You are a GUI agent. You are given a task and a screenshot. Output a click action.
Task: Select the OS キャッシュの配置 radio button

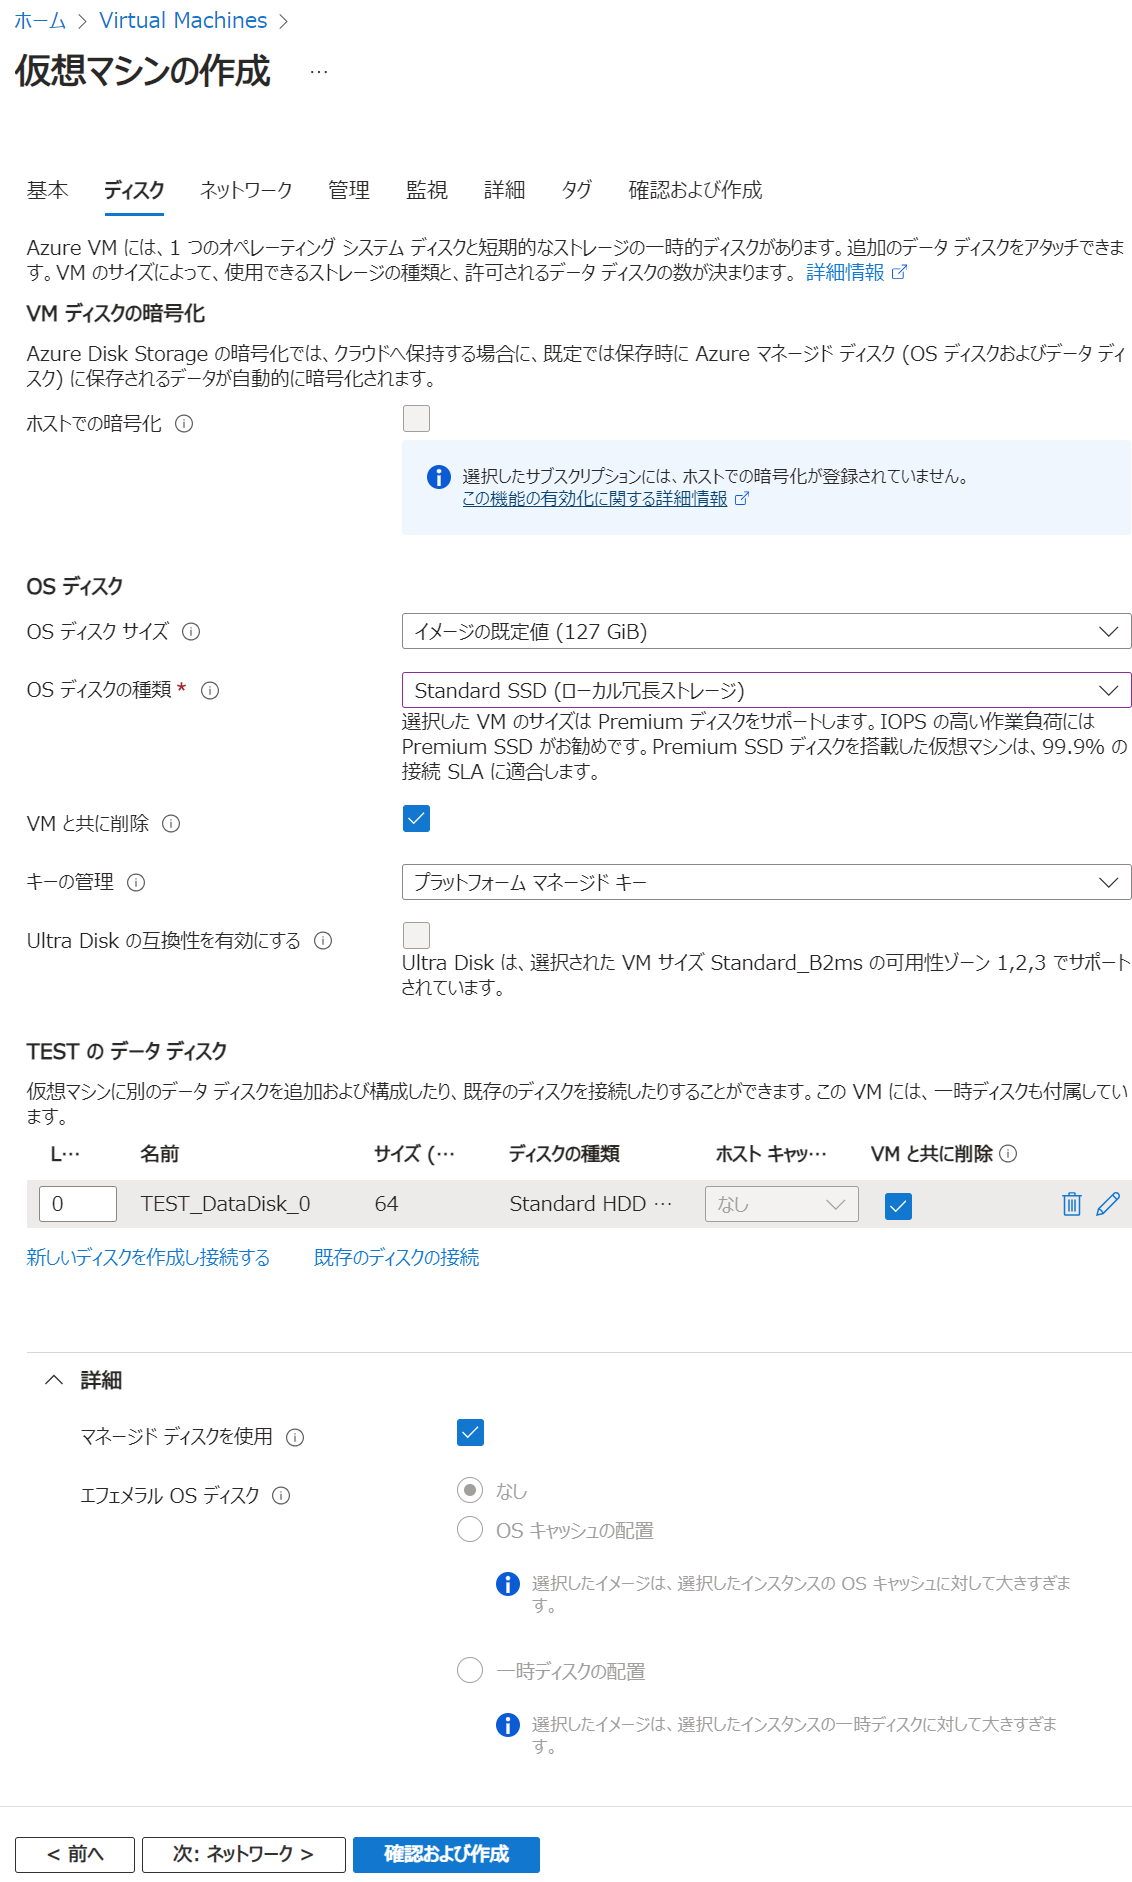[x=470, y=1530]
